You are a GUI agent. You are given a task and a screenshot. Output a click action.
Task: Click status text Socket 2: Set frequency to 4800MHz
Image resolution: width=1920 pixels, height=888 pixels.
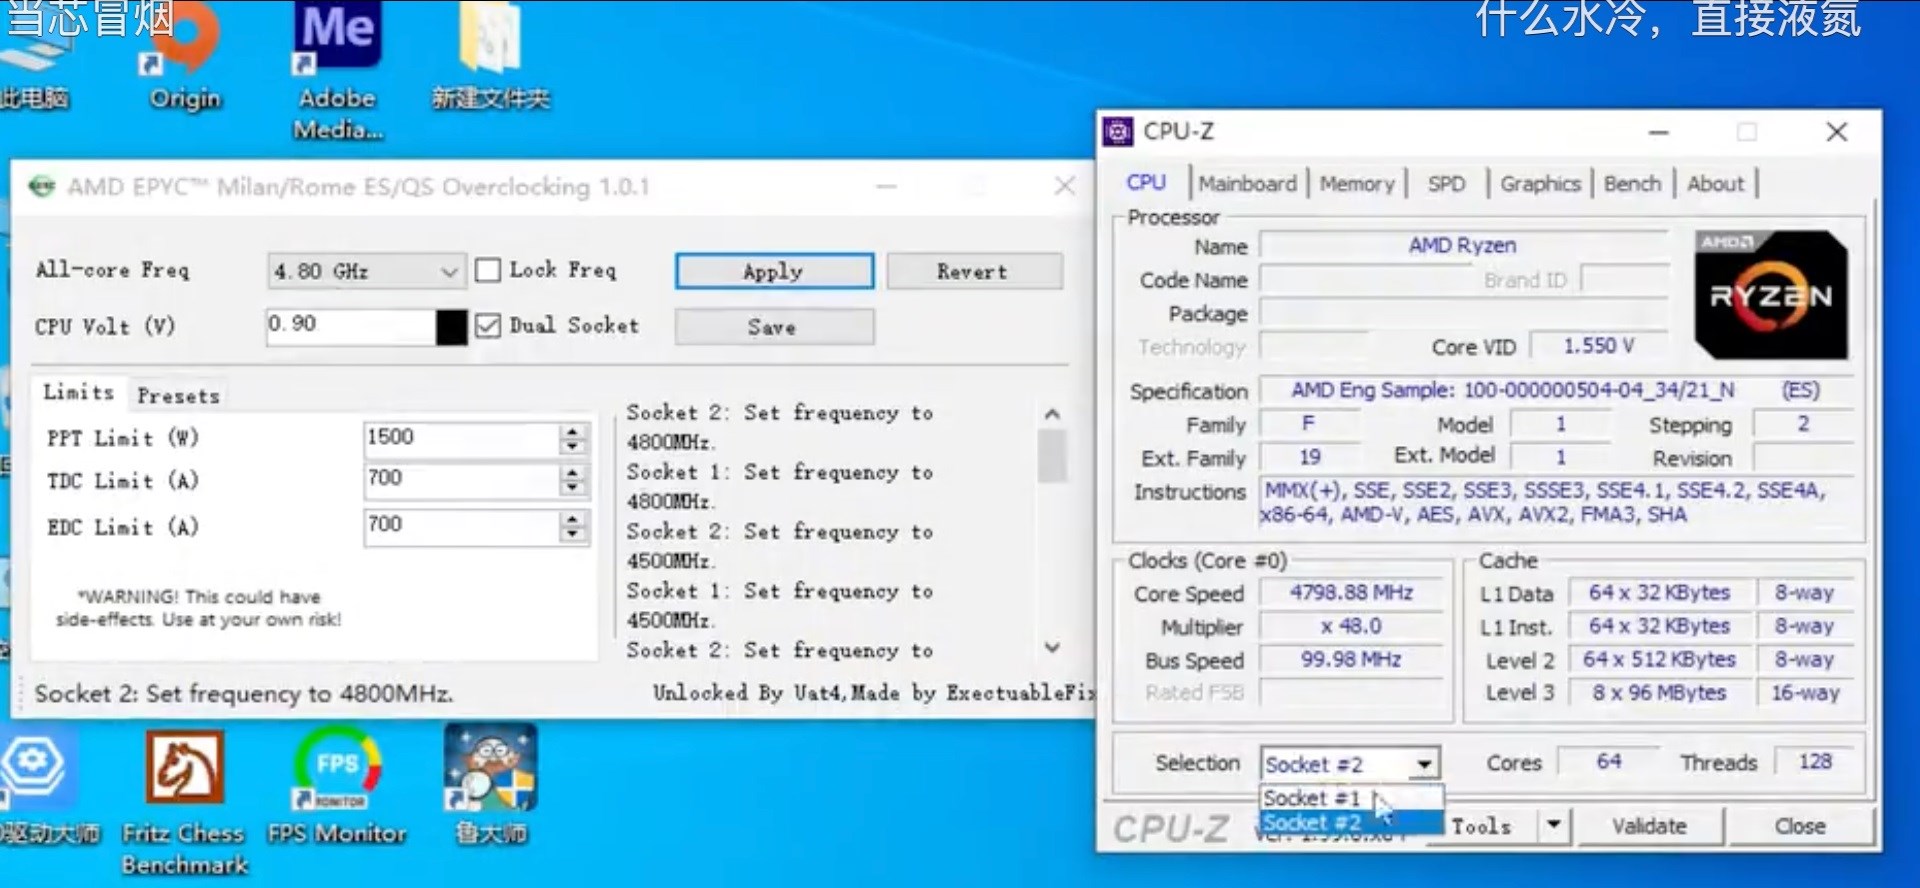[244, 693]
